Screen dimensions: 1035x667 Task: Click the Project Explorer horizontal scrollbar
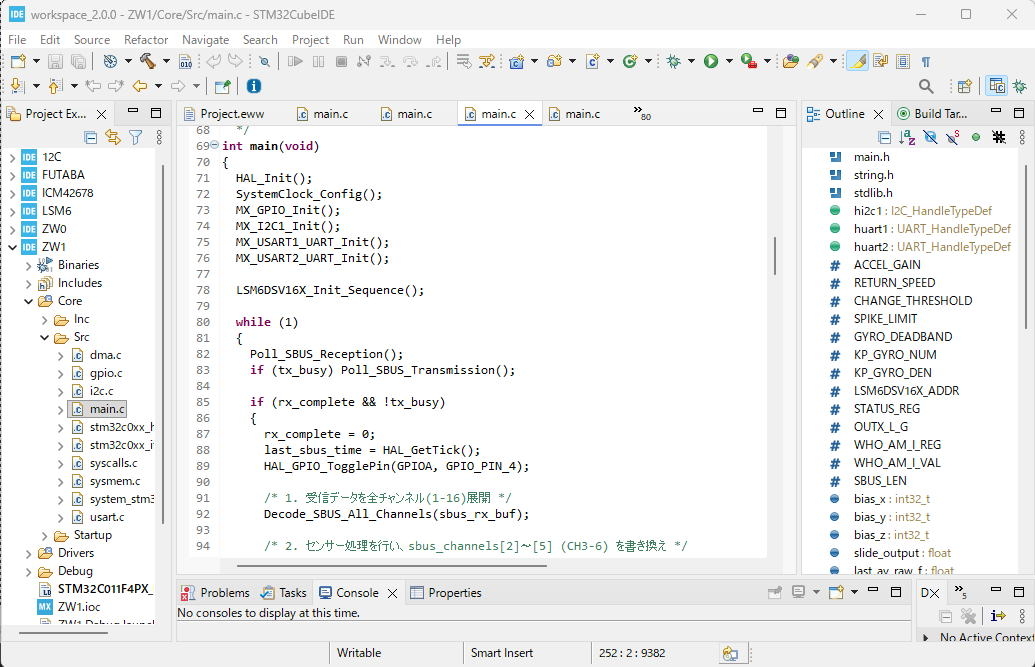point(63,632)
